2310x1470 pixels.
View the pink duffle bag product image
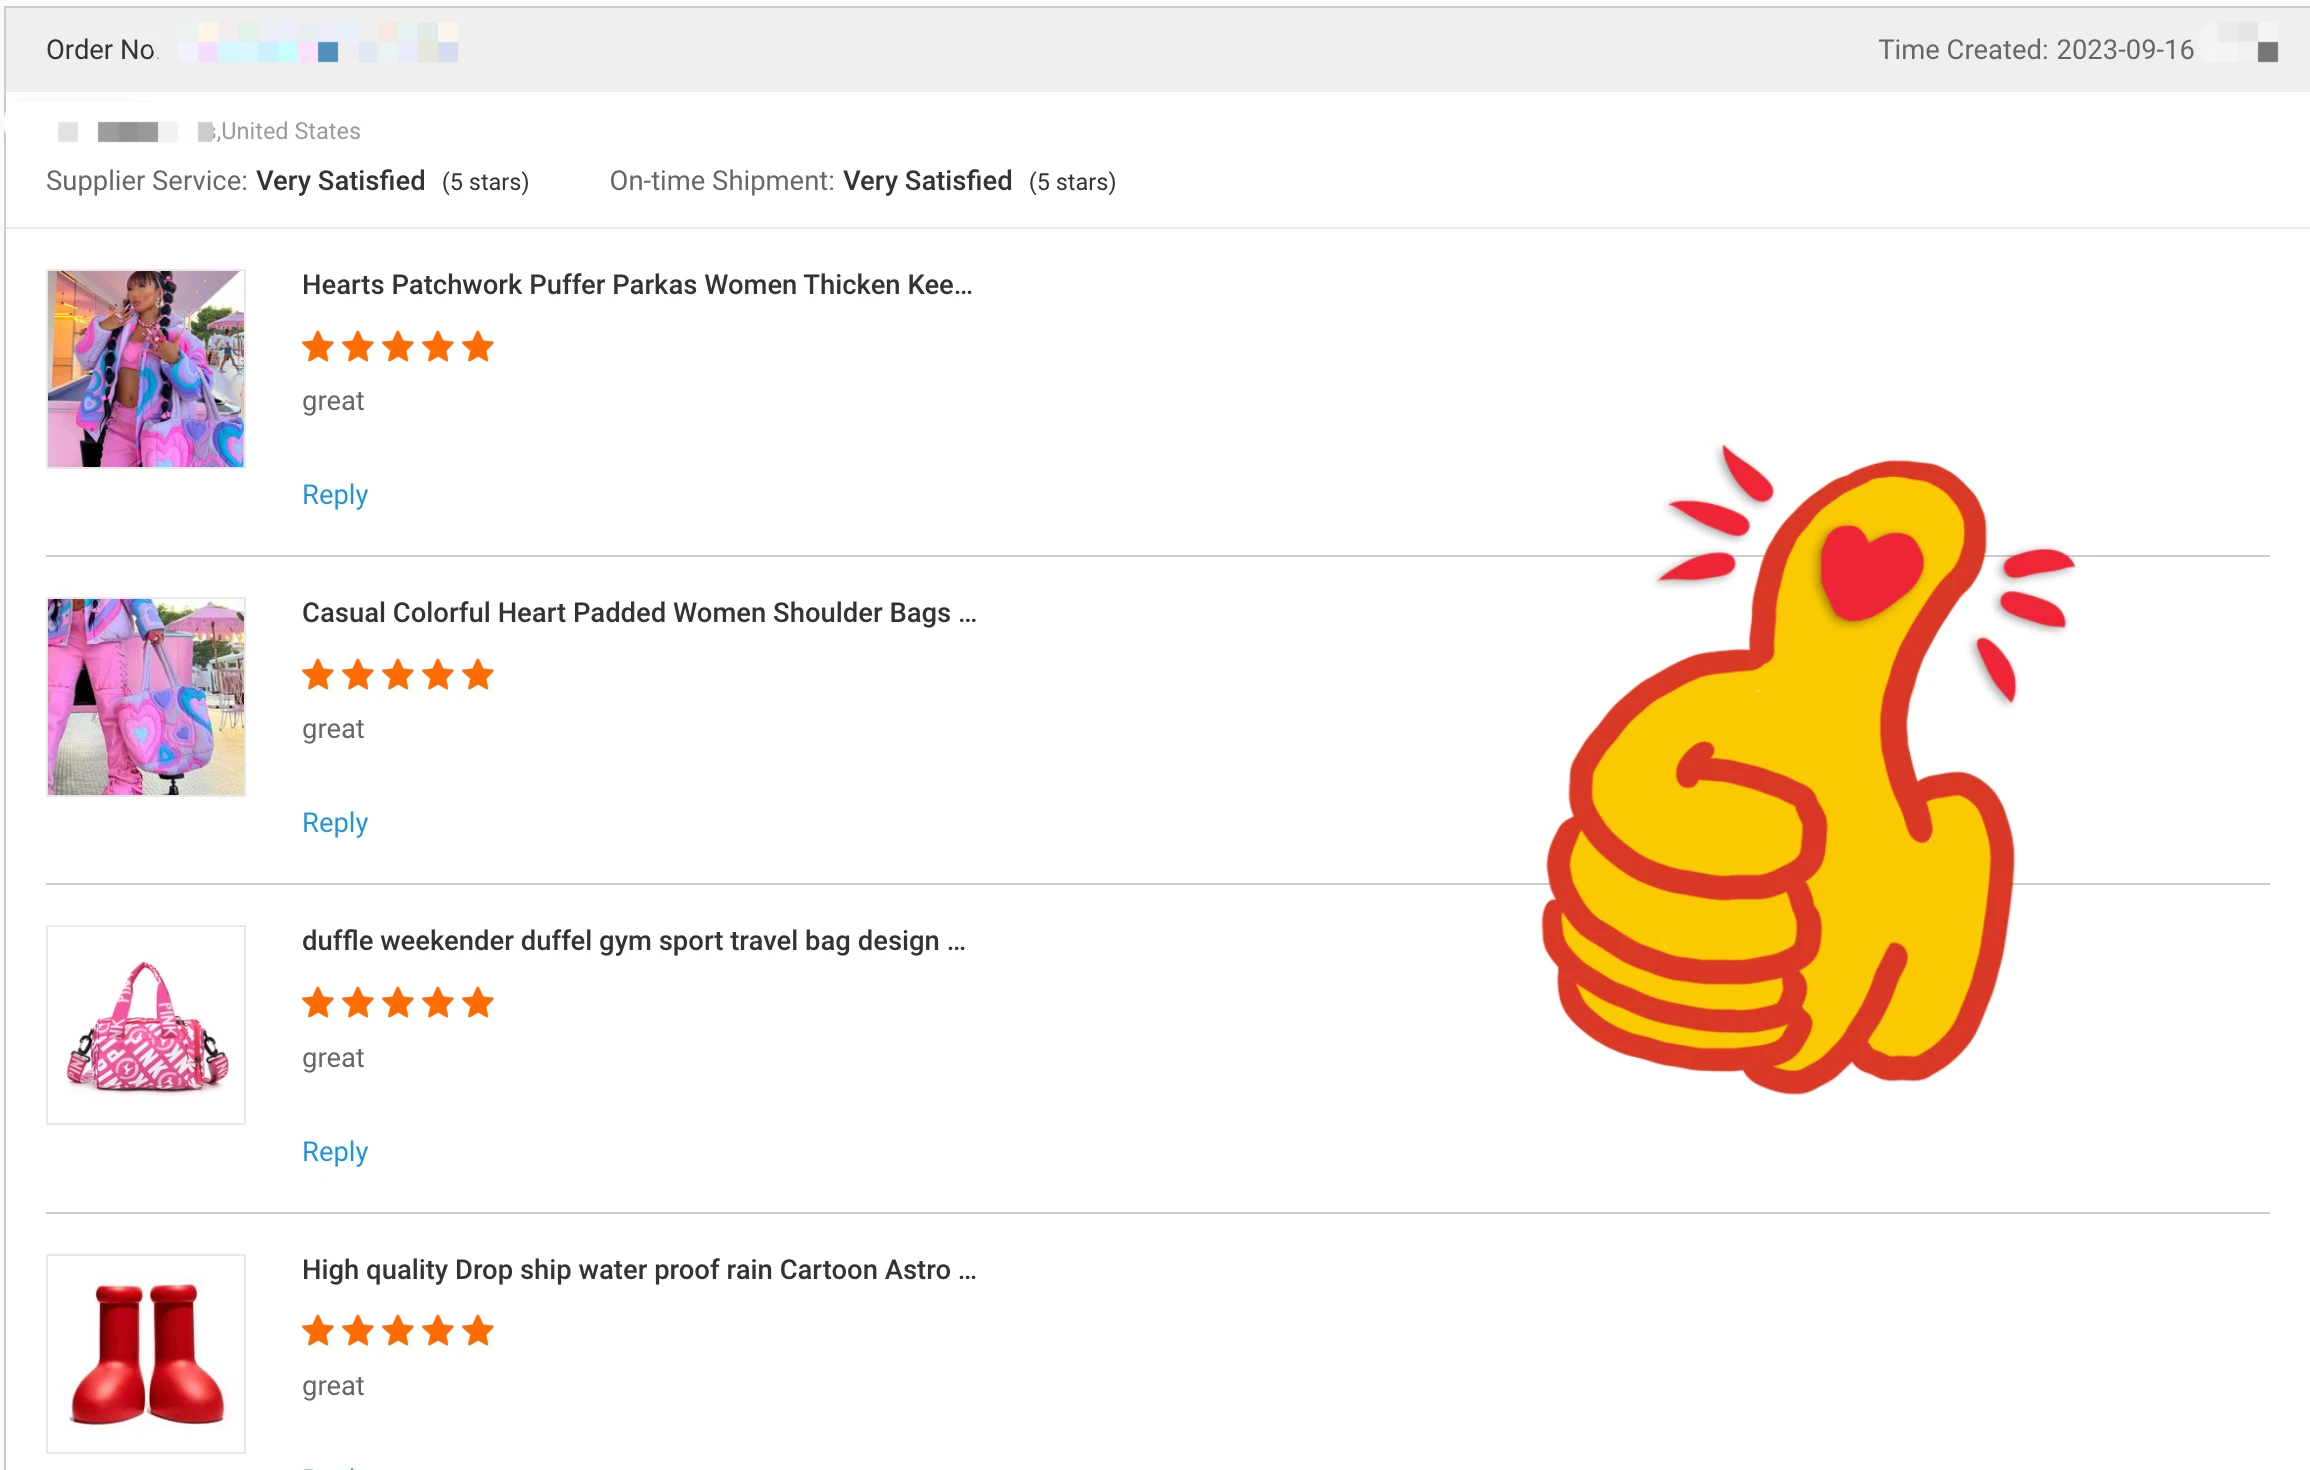(x=146, y=1025)
